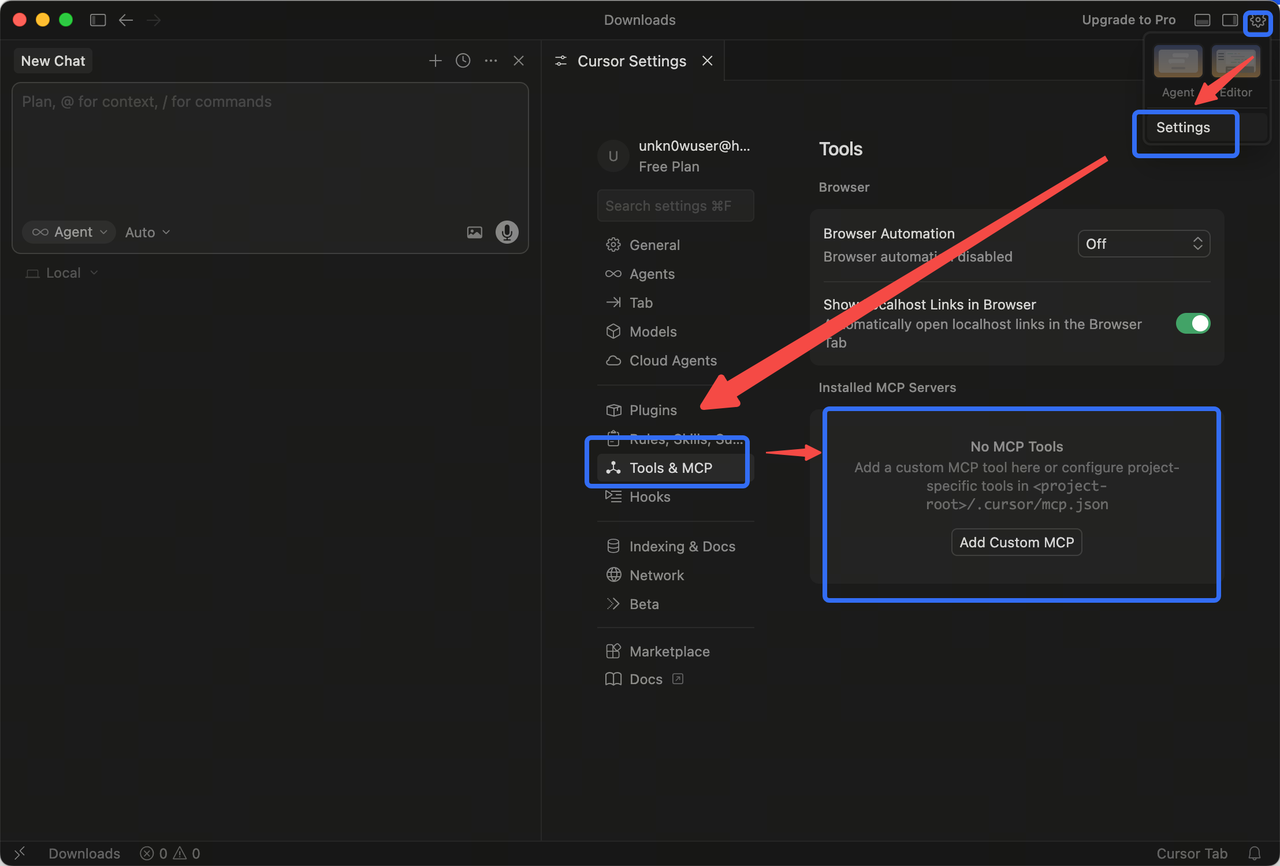
Task: Click the settings gear icon at top right
Action: click(1257, 20)
